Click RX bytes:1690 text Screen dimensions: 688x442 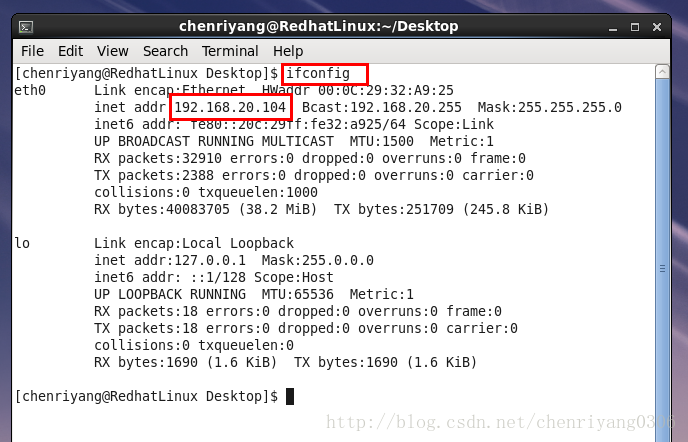(x=146, y=363)
